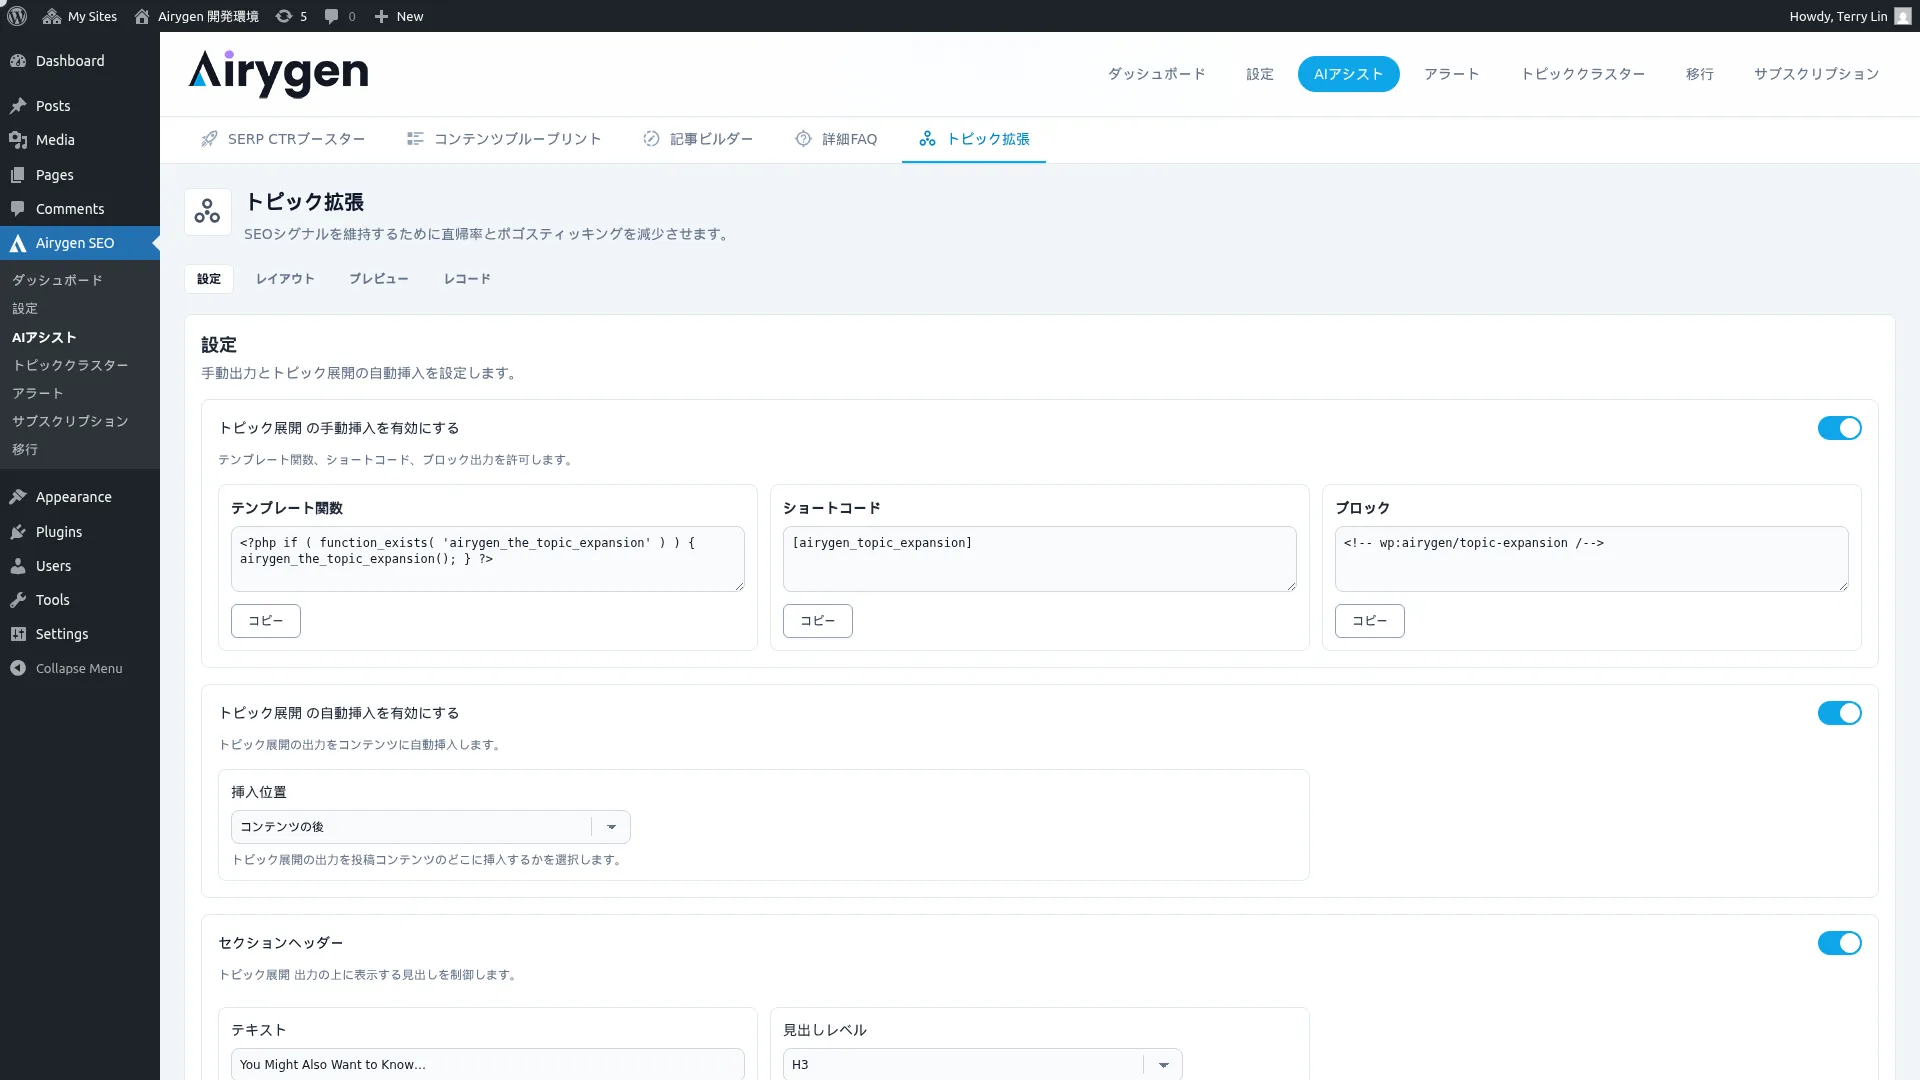This screenshot has width=1920, height=1080.
Task: Open the 見出しレベル H3 dropdown
Action: (x=983, y=1064)
